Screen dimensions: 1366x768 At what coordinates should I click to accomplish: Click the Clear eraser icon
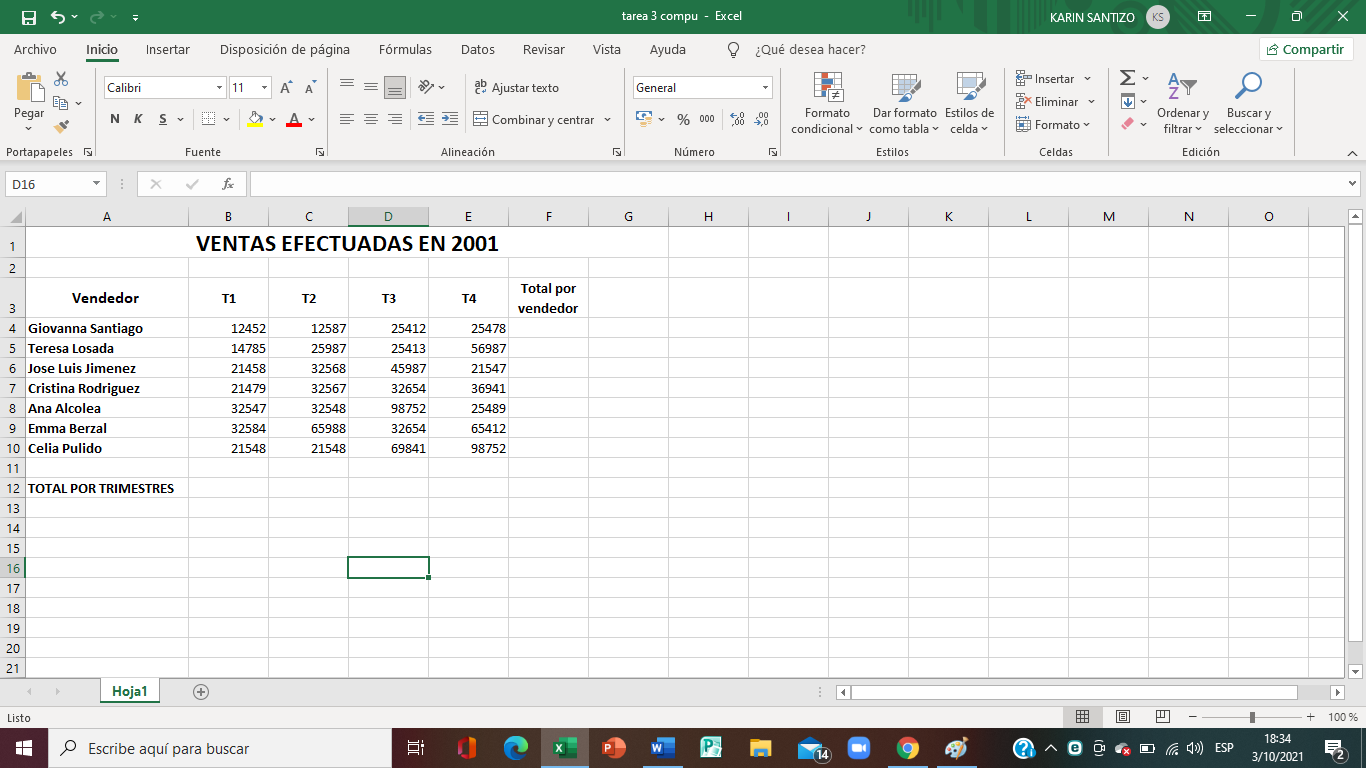[1127, 124]
